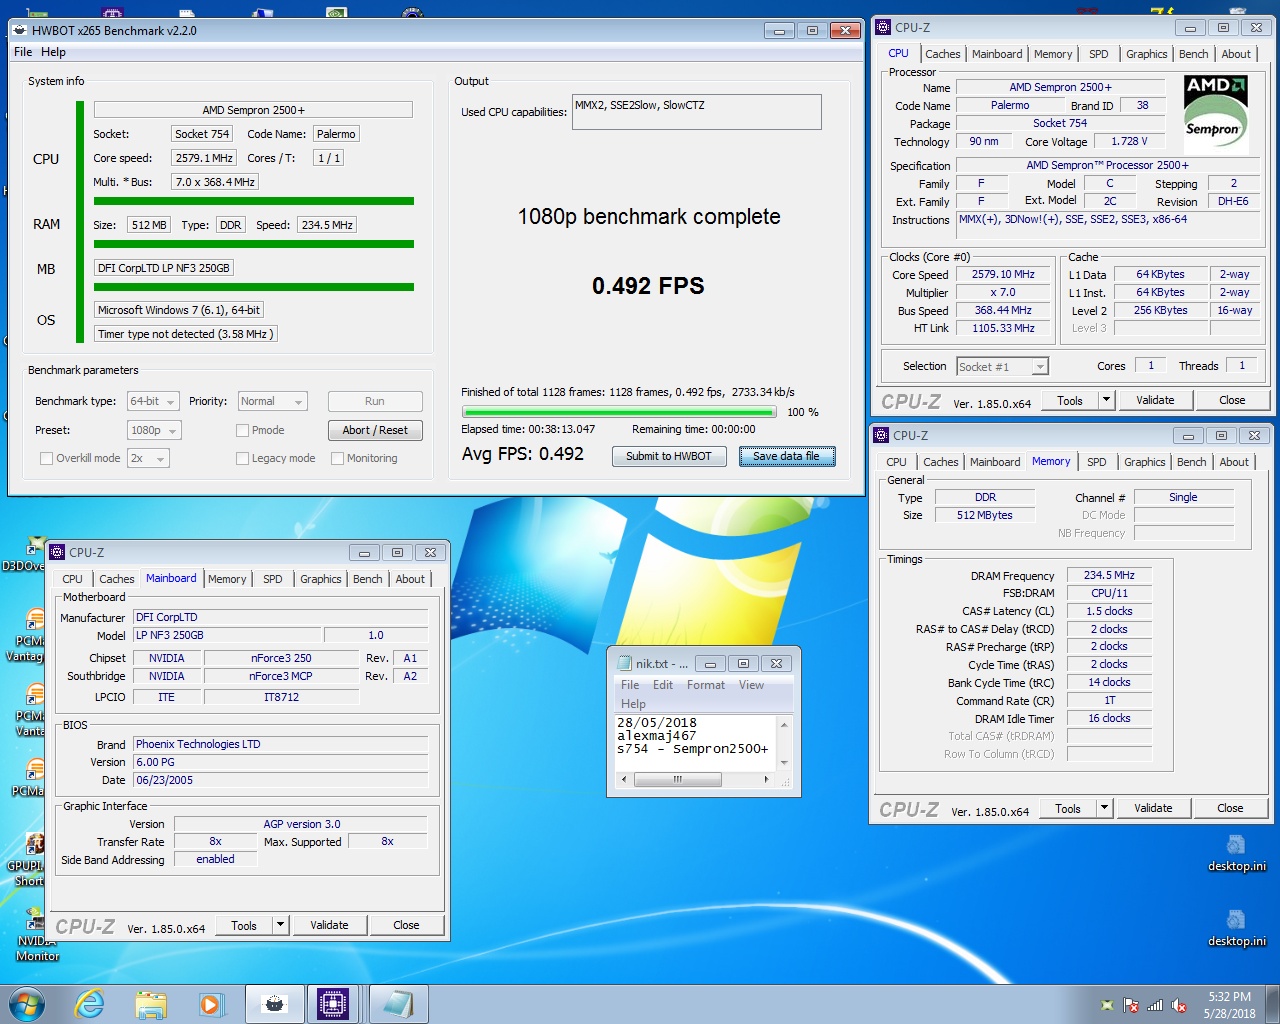Image resolution: width=1280 pixels, height=1024 pixels.
Task: Click Tools button in top CPU-Z window
Action: (x=1070, y=400)
